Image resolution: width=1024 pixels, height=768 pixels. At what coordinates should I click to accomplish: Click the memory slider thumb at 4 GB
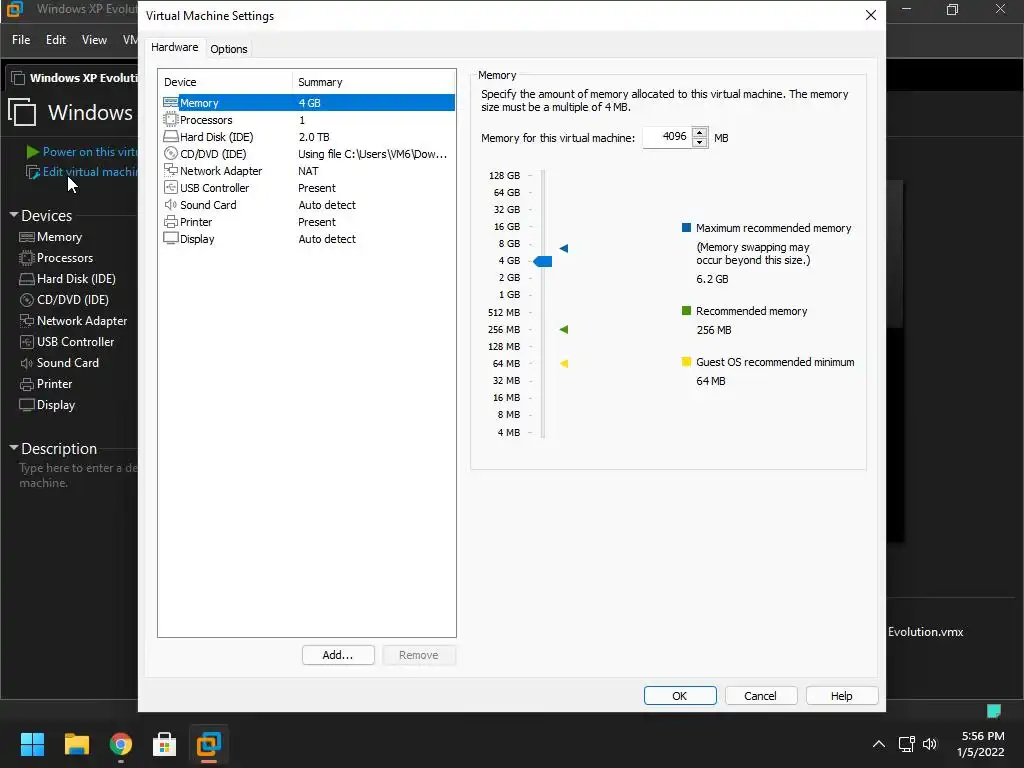point(543,261)
